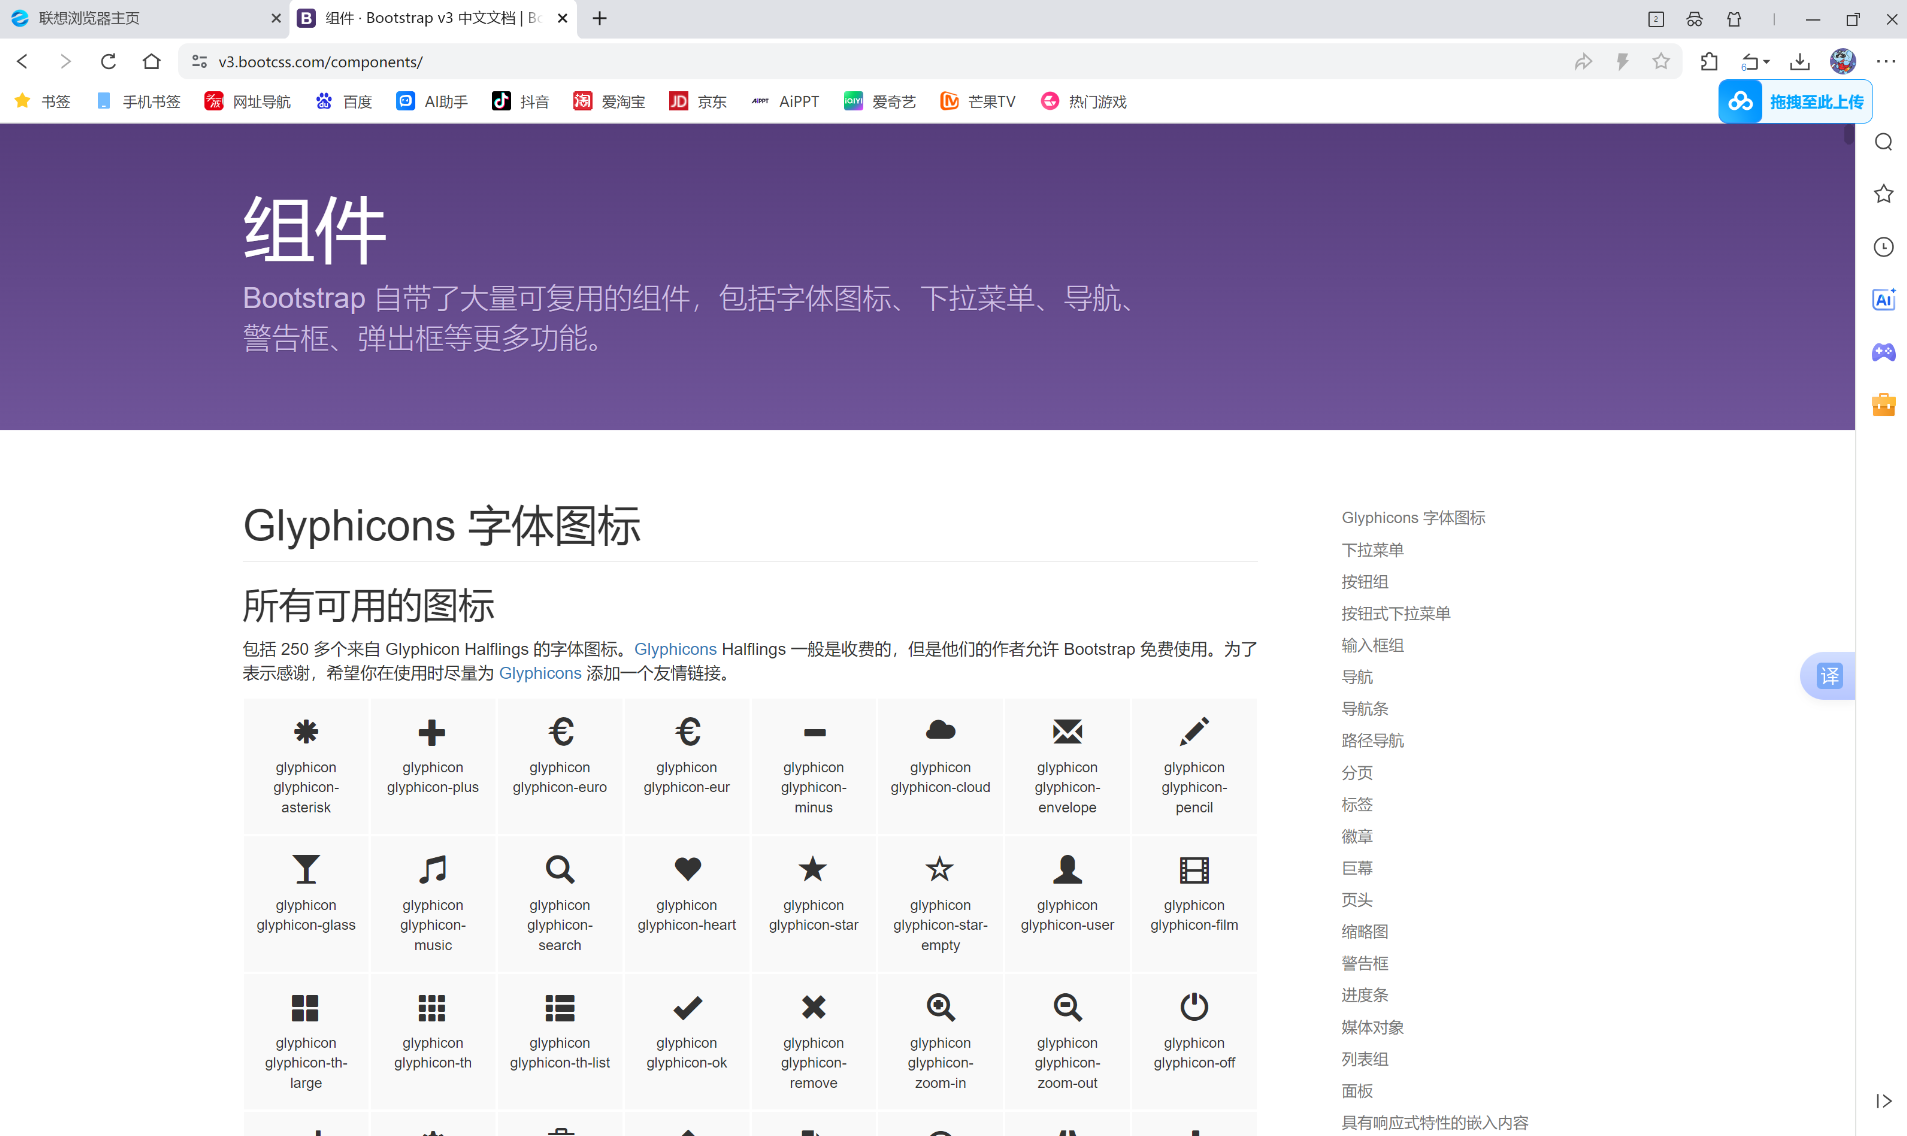The image size is (1907, 1136).
Task: Click the cloud upload drag-here button
Action: click(1795, 102)
